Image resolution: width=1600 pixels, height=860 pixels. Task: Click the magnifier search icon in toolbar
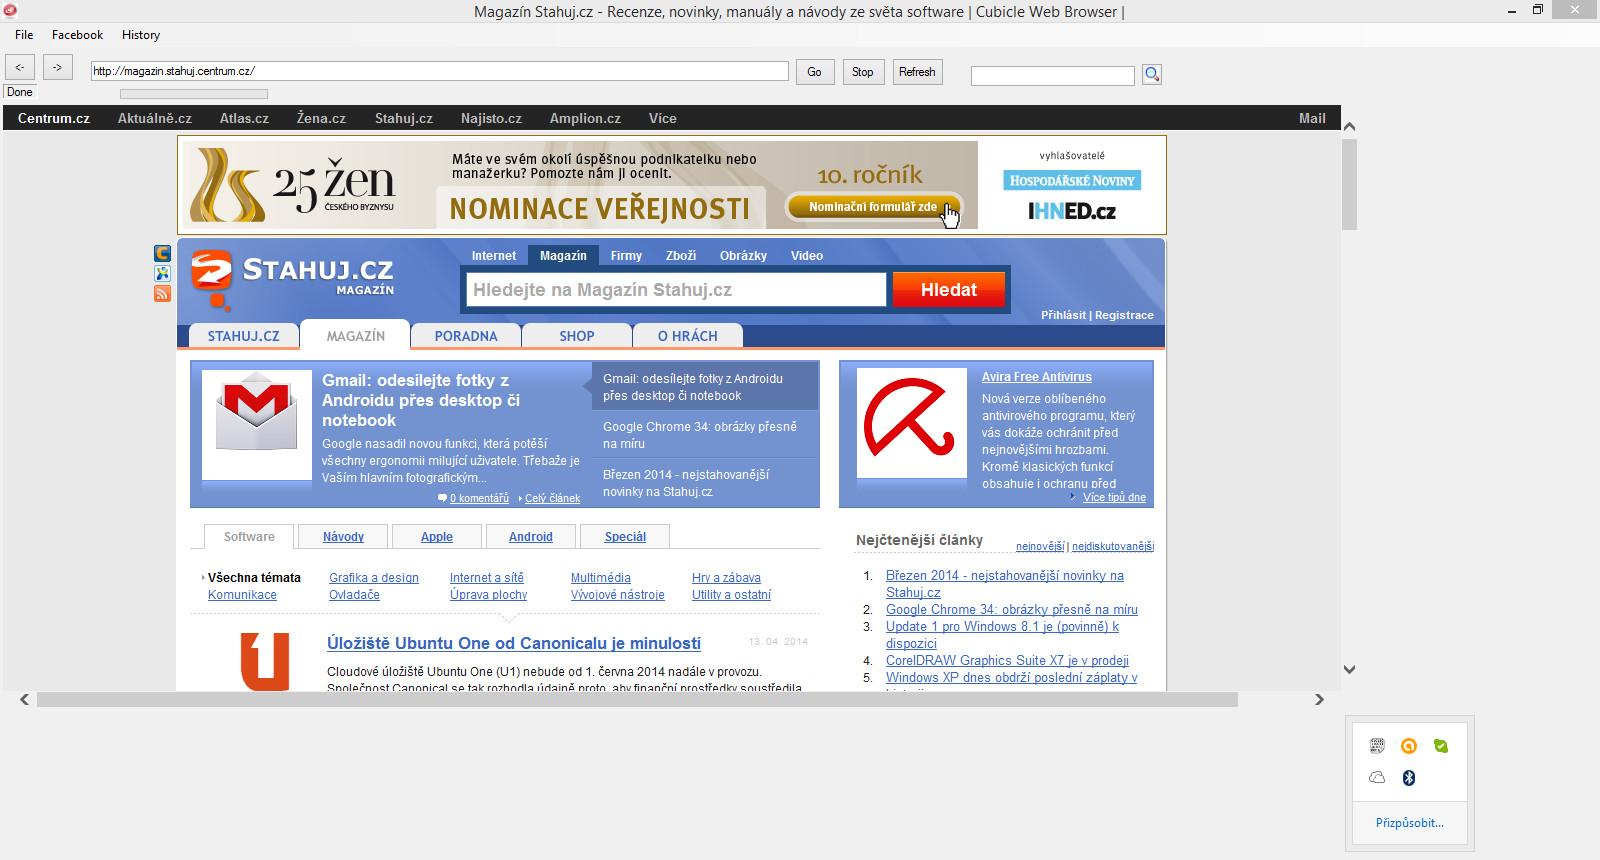click(x=1152, y=74)
